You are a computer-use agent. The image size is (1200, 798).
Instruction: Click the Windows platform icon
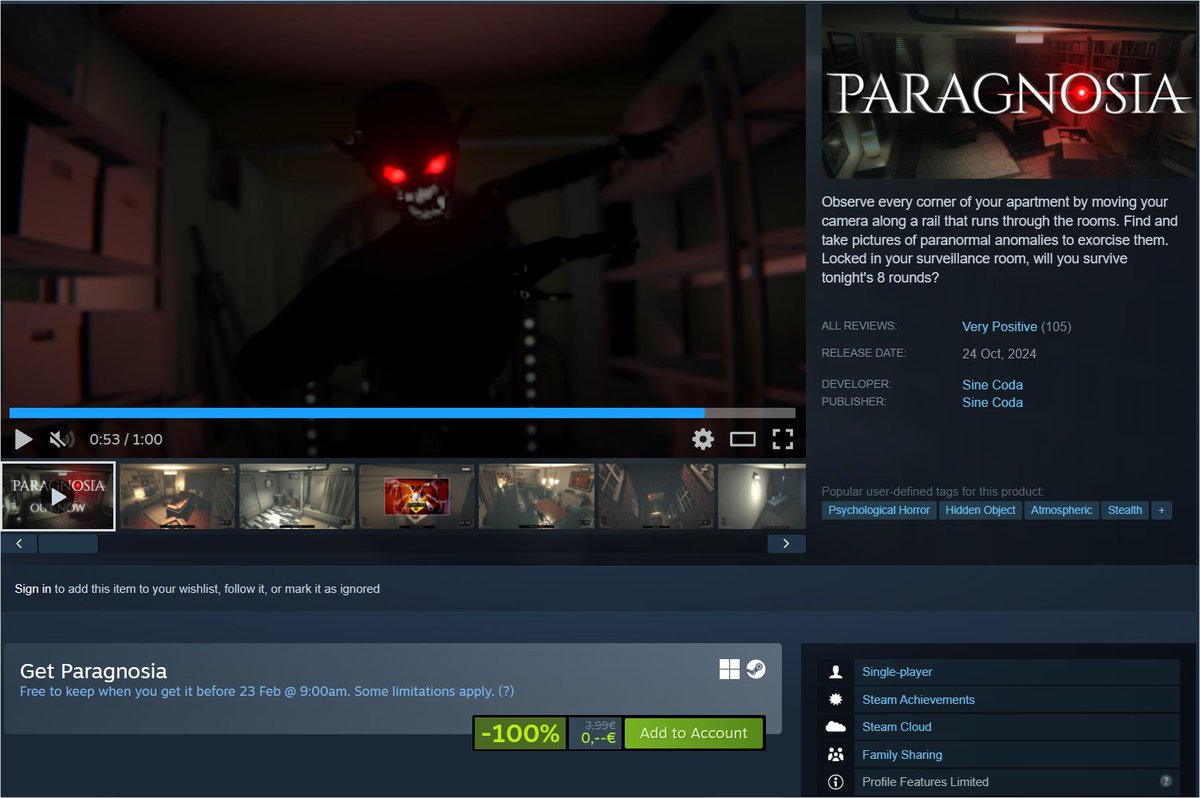click(729, 669)
